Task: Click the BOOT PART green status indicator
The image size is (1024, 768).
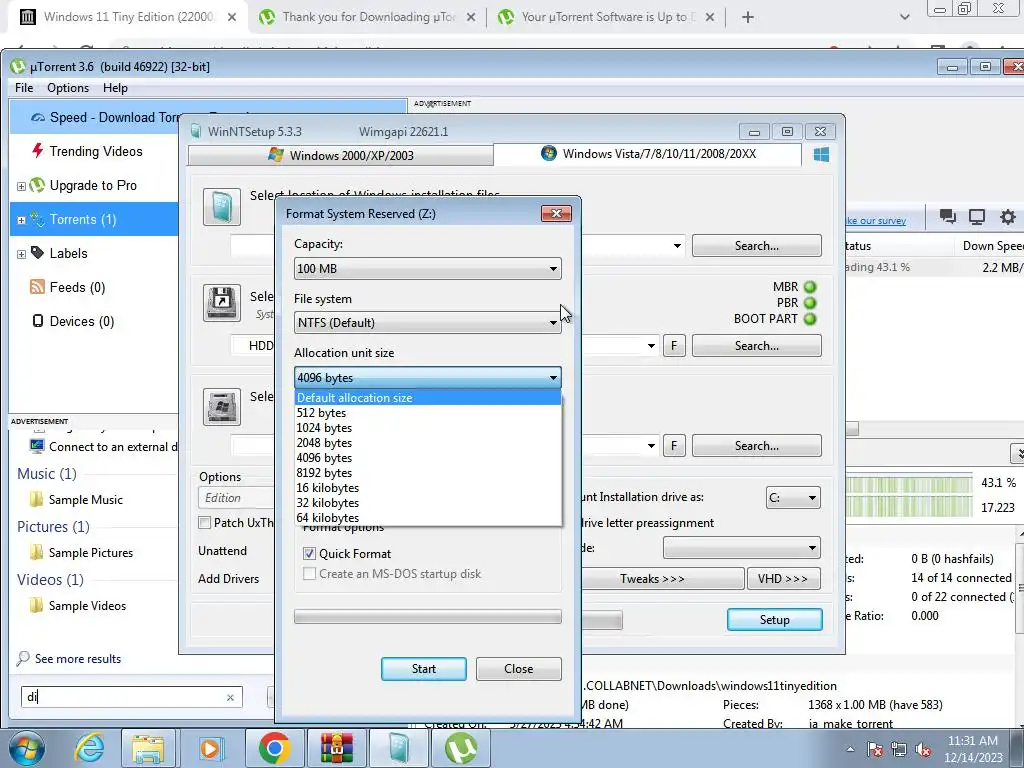Action: (x=810, y=319)
